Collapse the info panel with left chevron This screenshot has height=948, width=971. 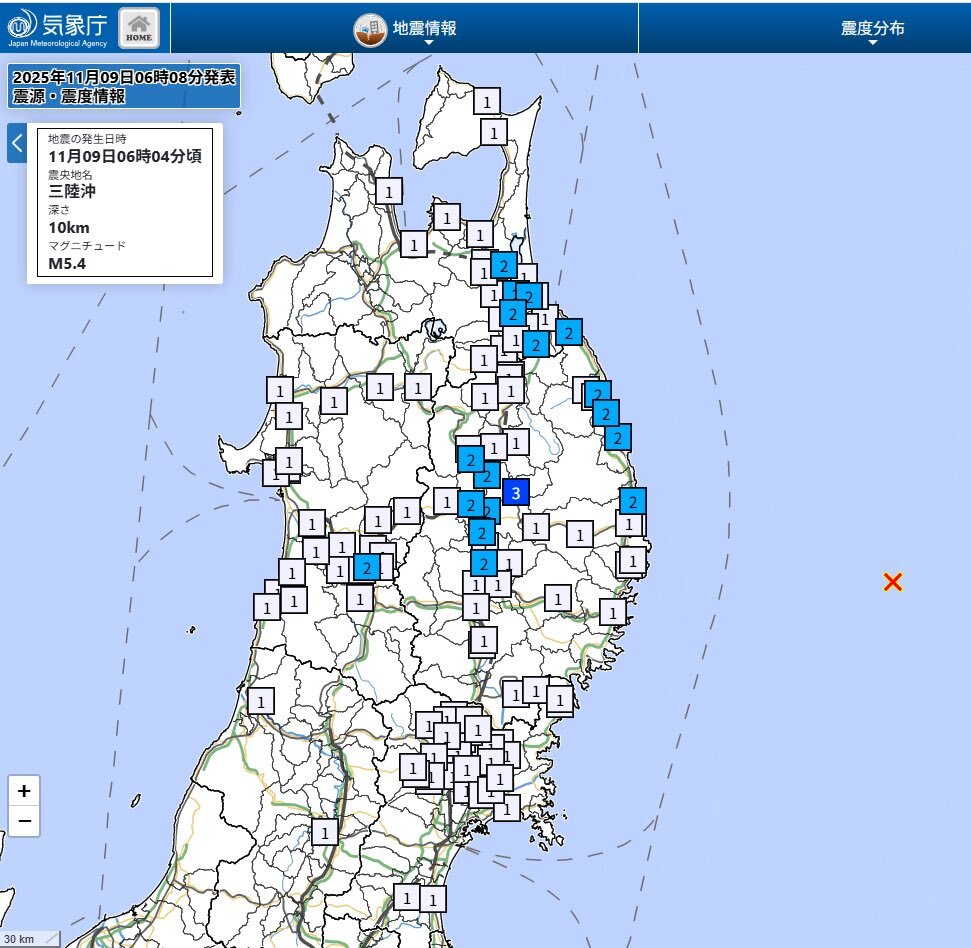pos(16,143)
